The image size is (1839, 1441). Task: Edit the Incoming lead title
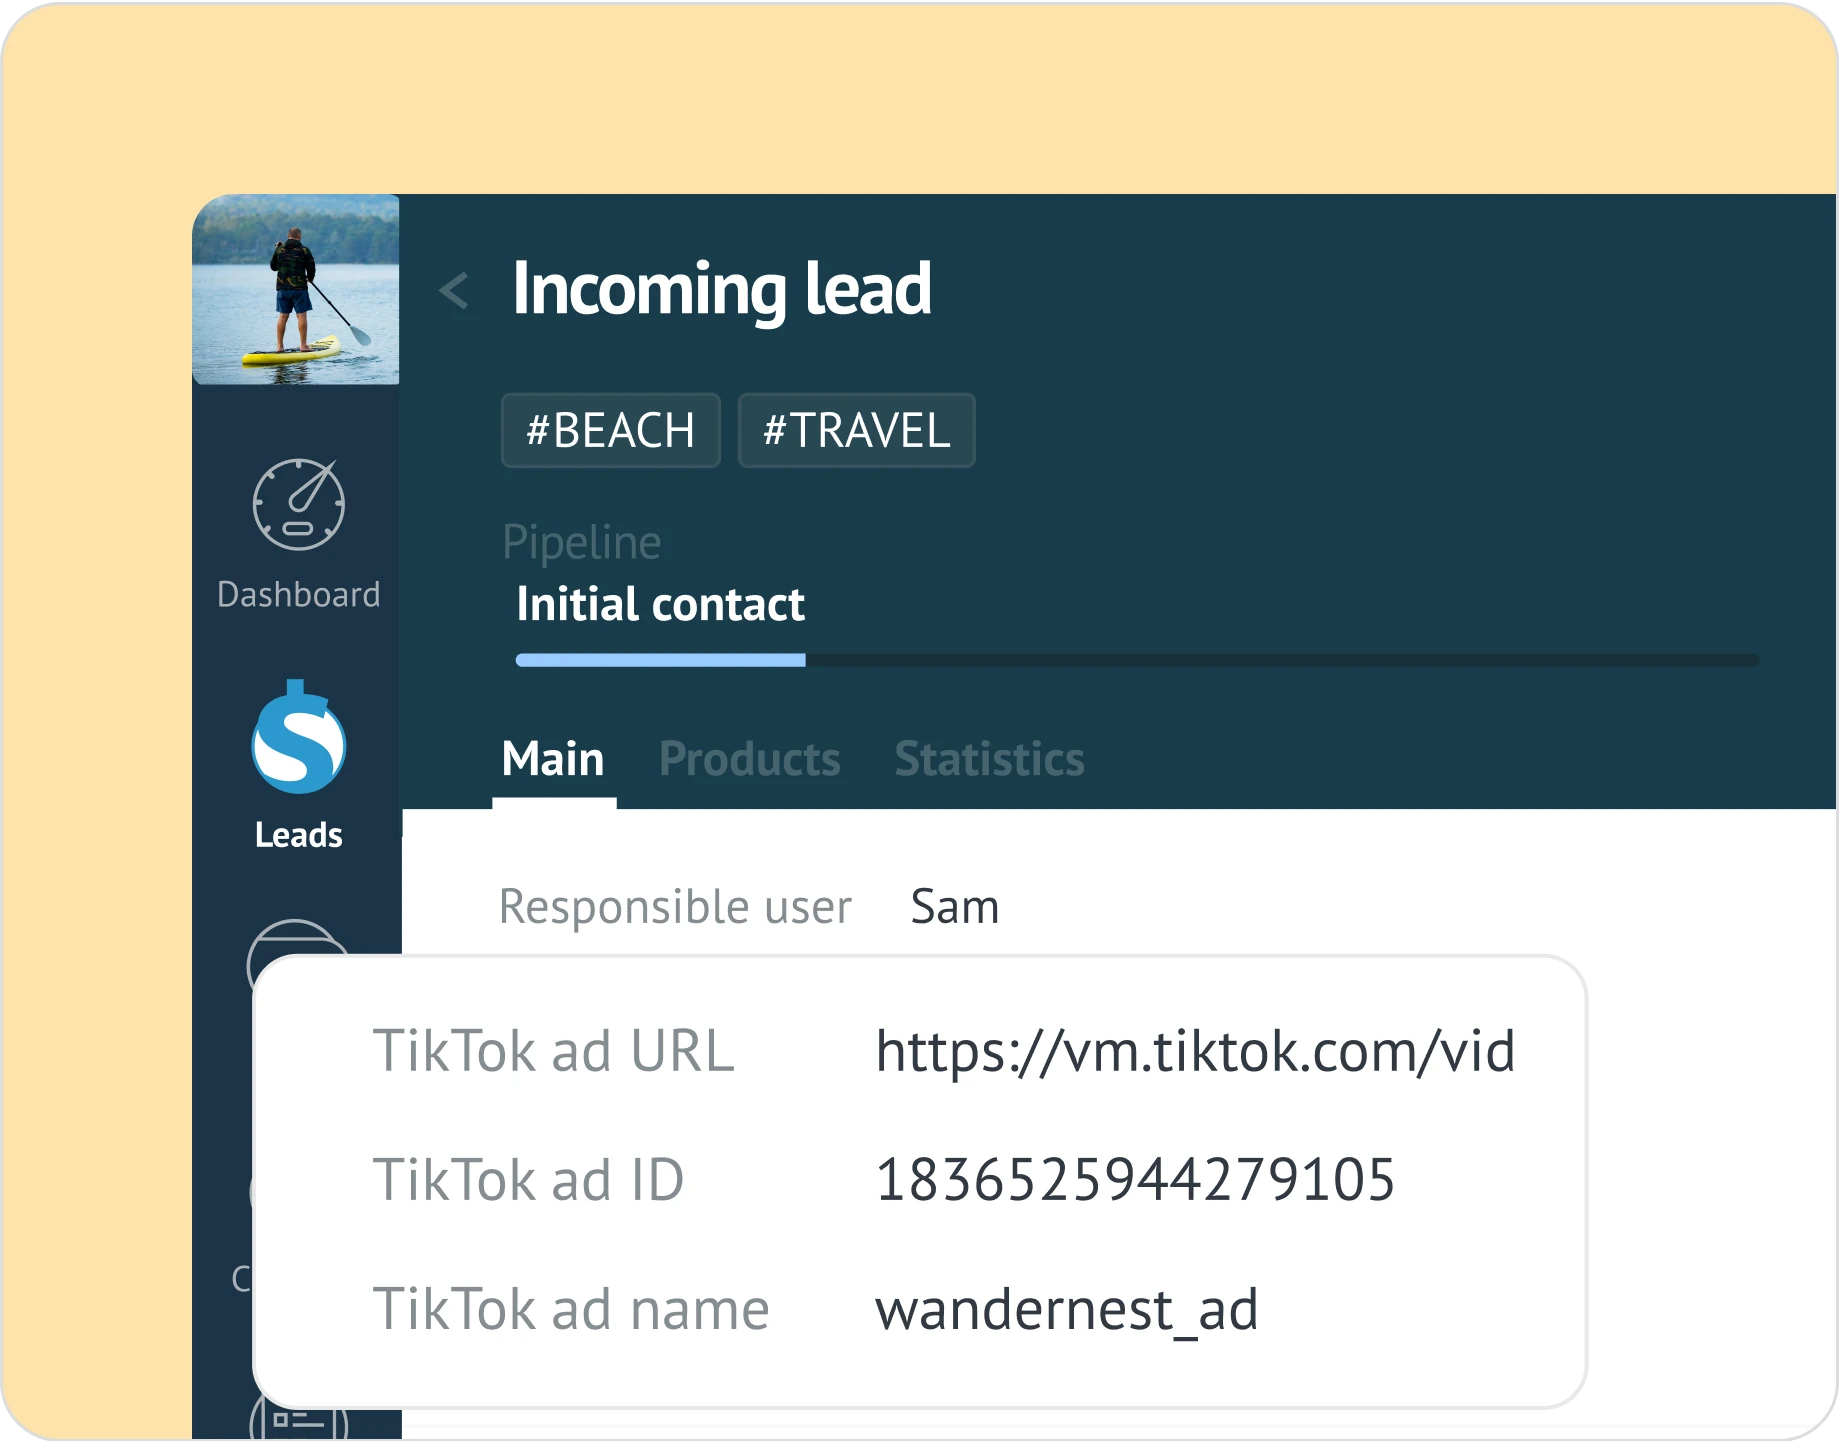click(721, 289)
